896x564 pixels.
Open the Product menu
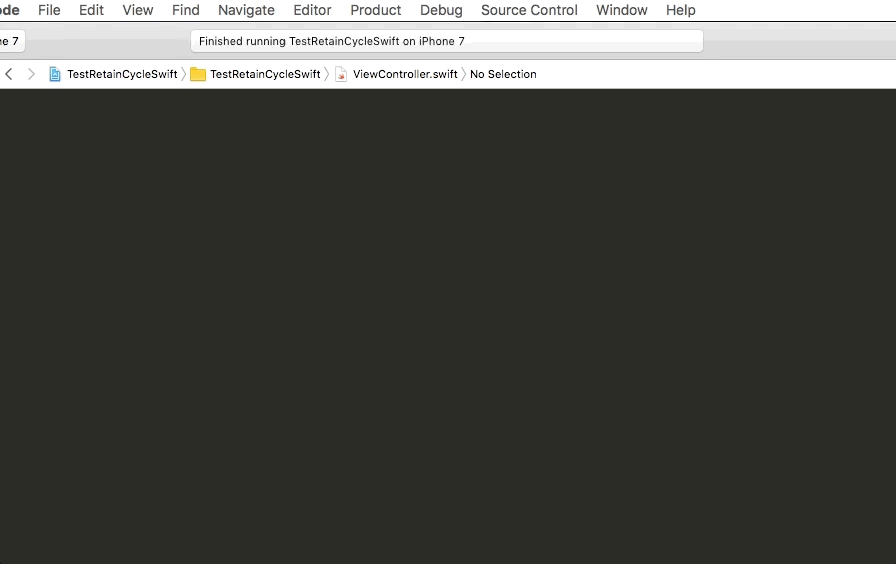[x=375, y=10]
